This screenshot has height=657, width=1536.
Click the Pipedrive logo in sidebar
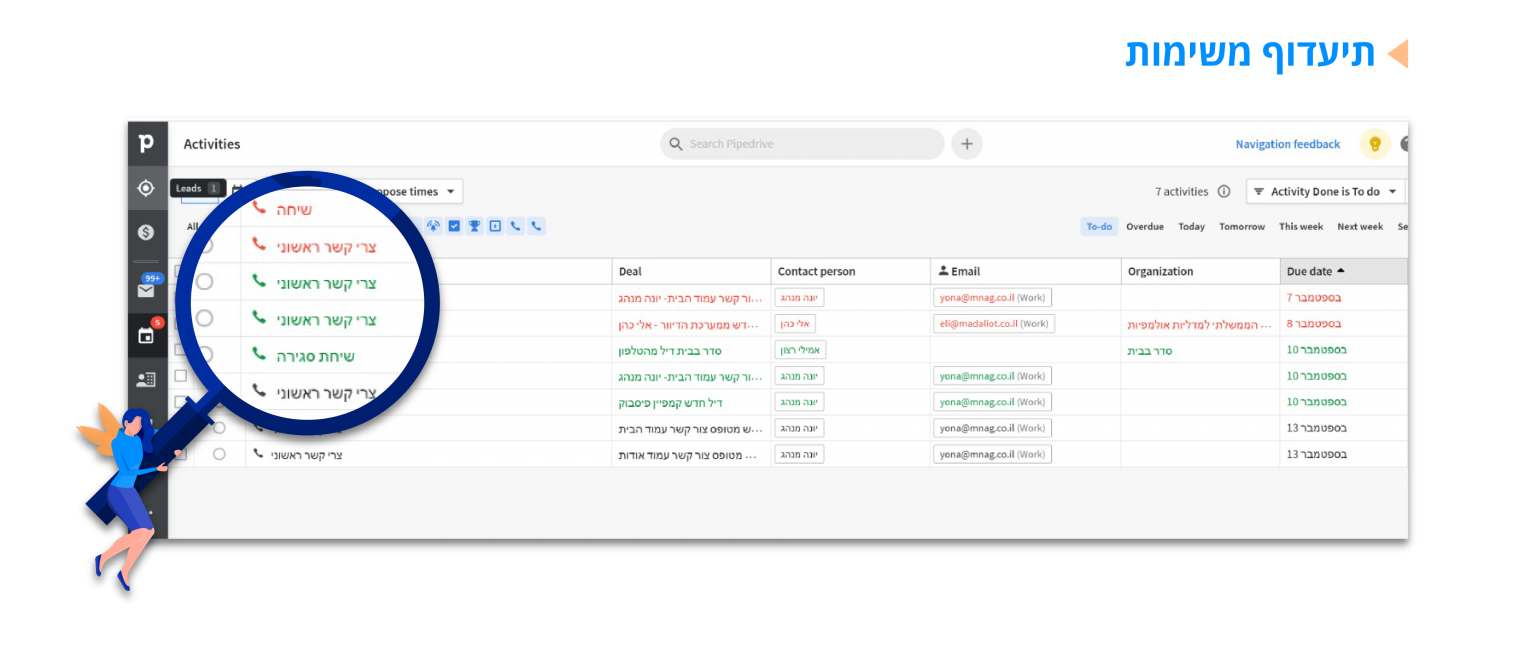click(146, 144)
